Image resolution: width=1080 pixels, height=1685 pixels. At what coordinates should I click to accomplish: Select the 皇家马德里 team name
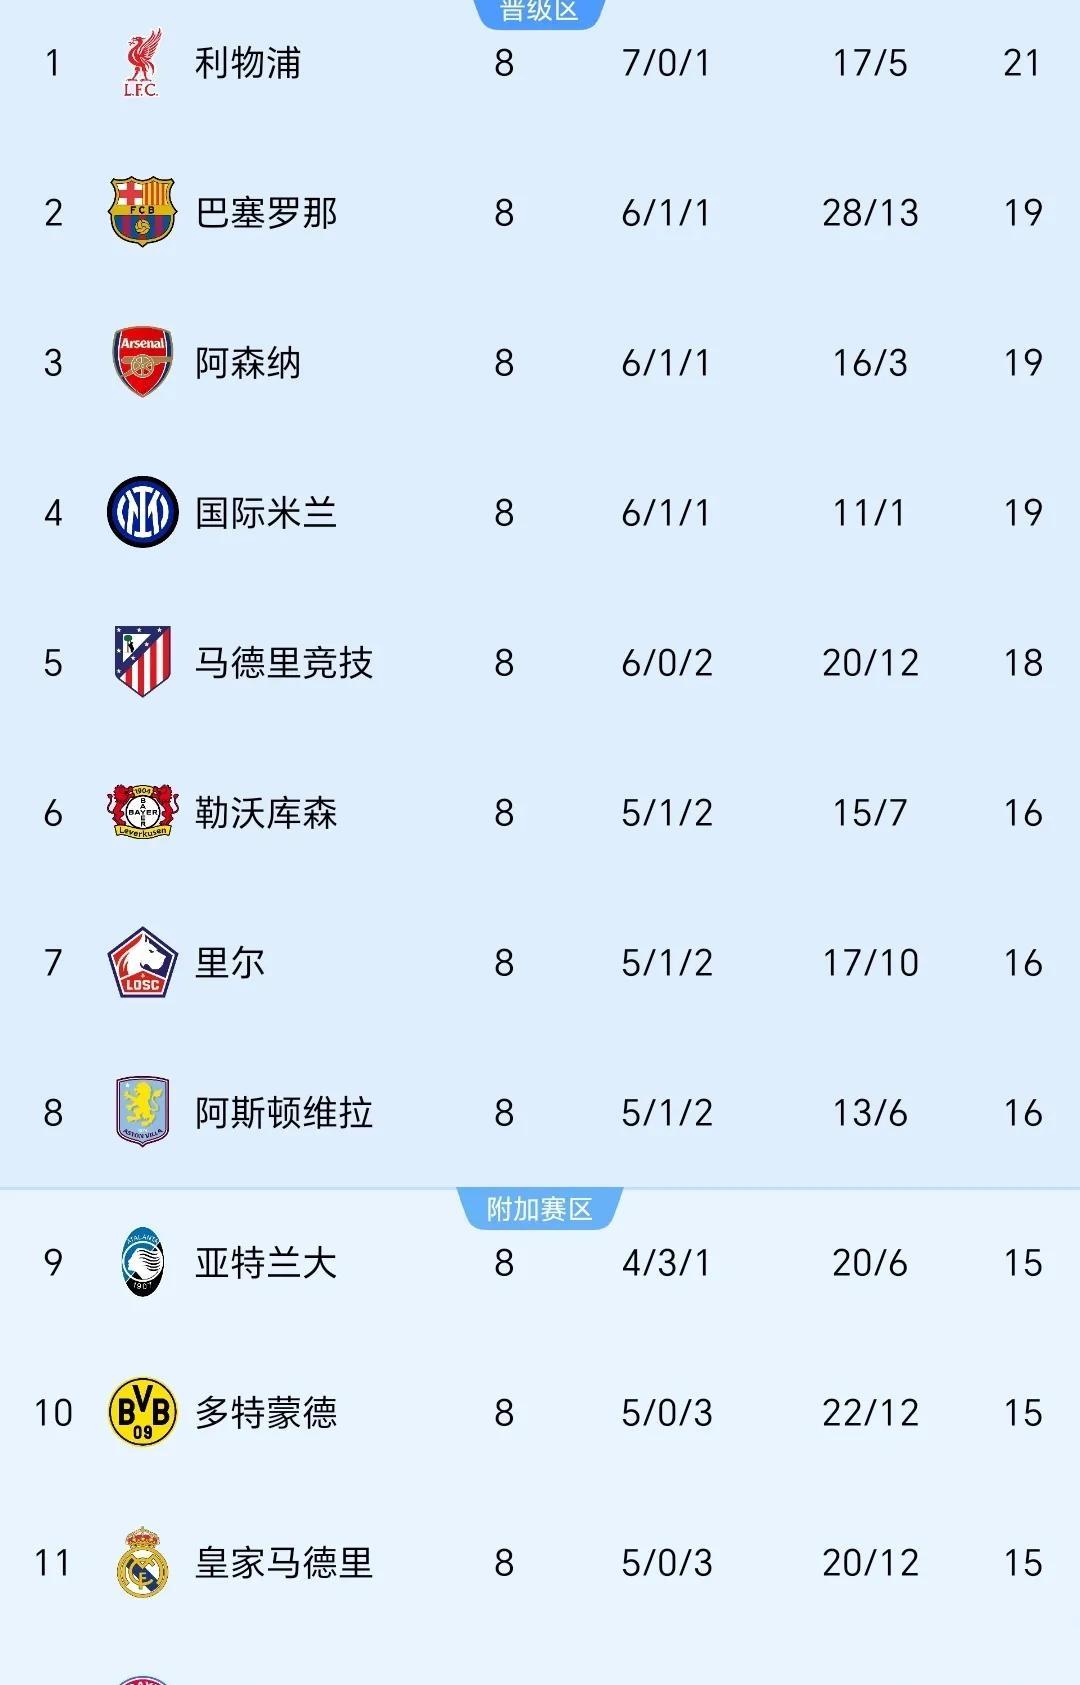(284, 1562)
